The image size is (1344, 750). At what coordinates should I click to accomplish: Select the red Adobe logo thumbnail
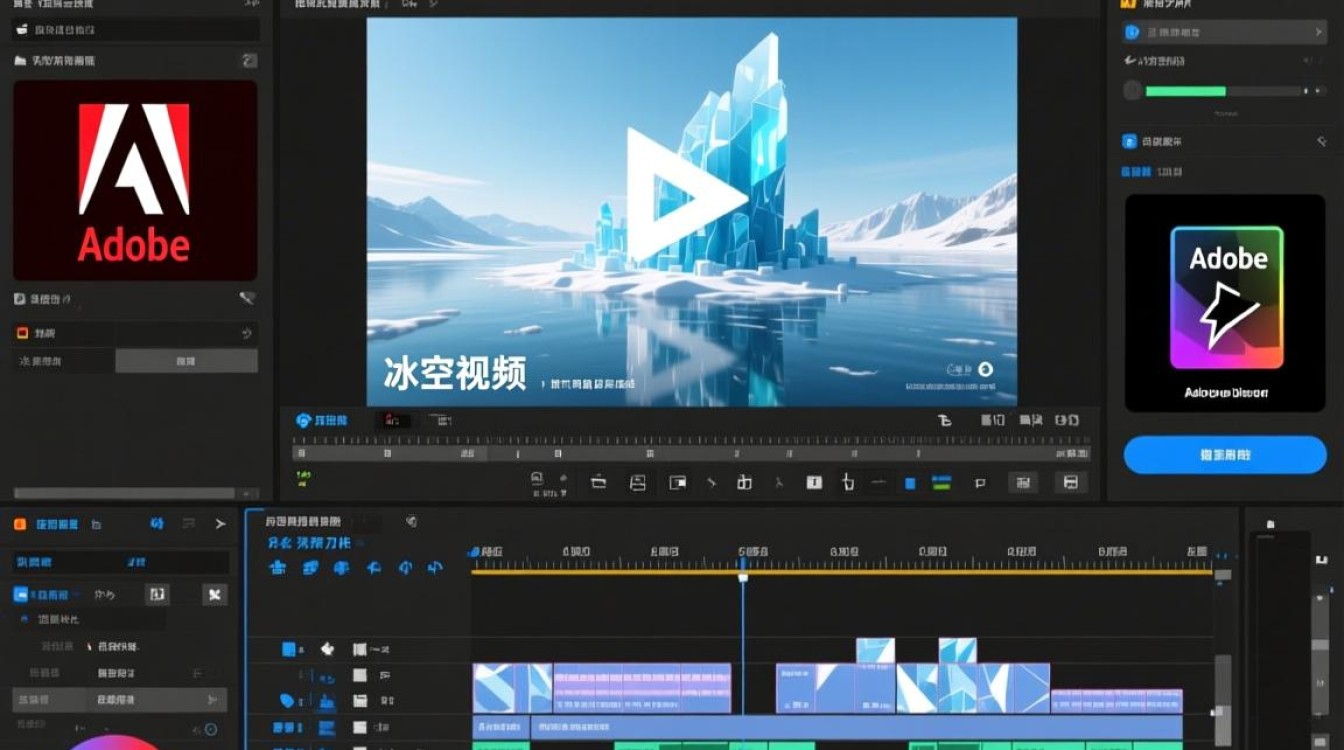point(135,181)
